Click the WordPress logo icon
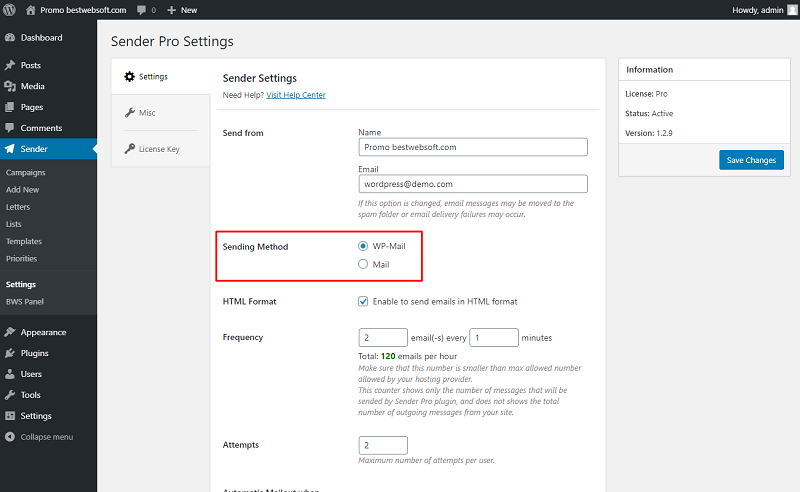Image resolution: width=800 pixels, height=492 pixels. click(x=10, y=10)
